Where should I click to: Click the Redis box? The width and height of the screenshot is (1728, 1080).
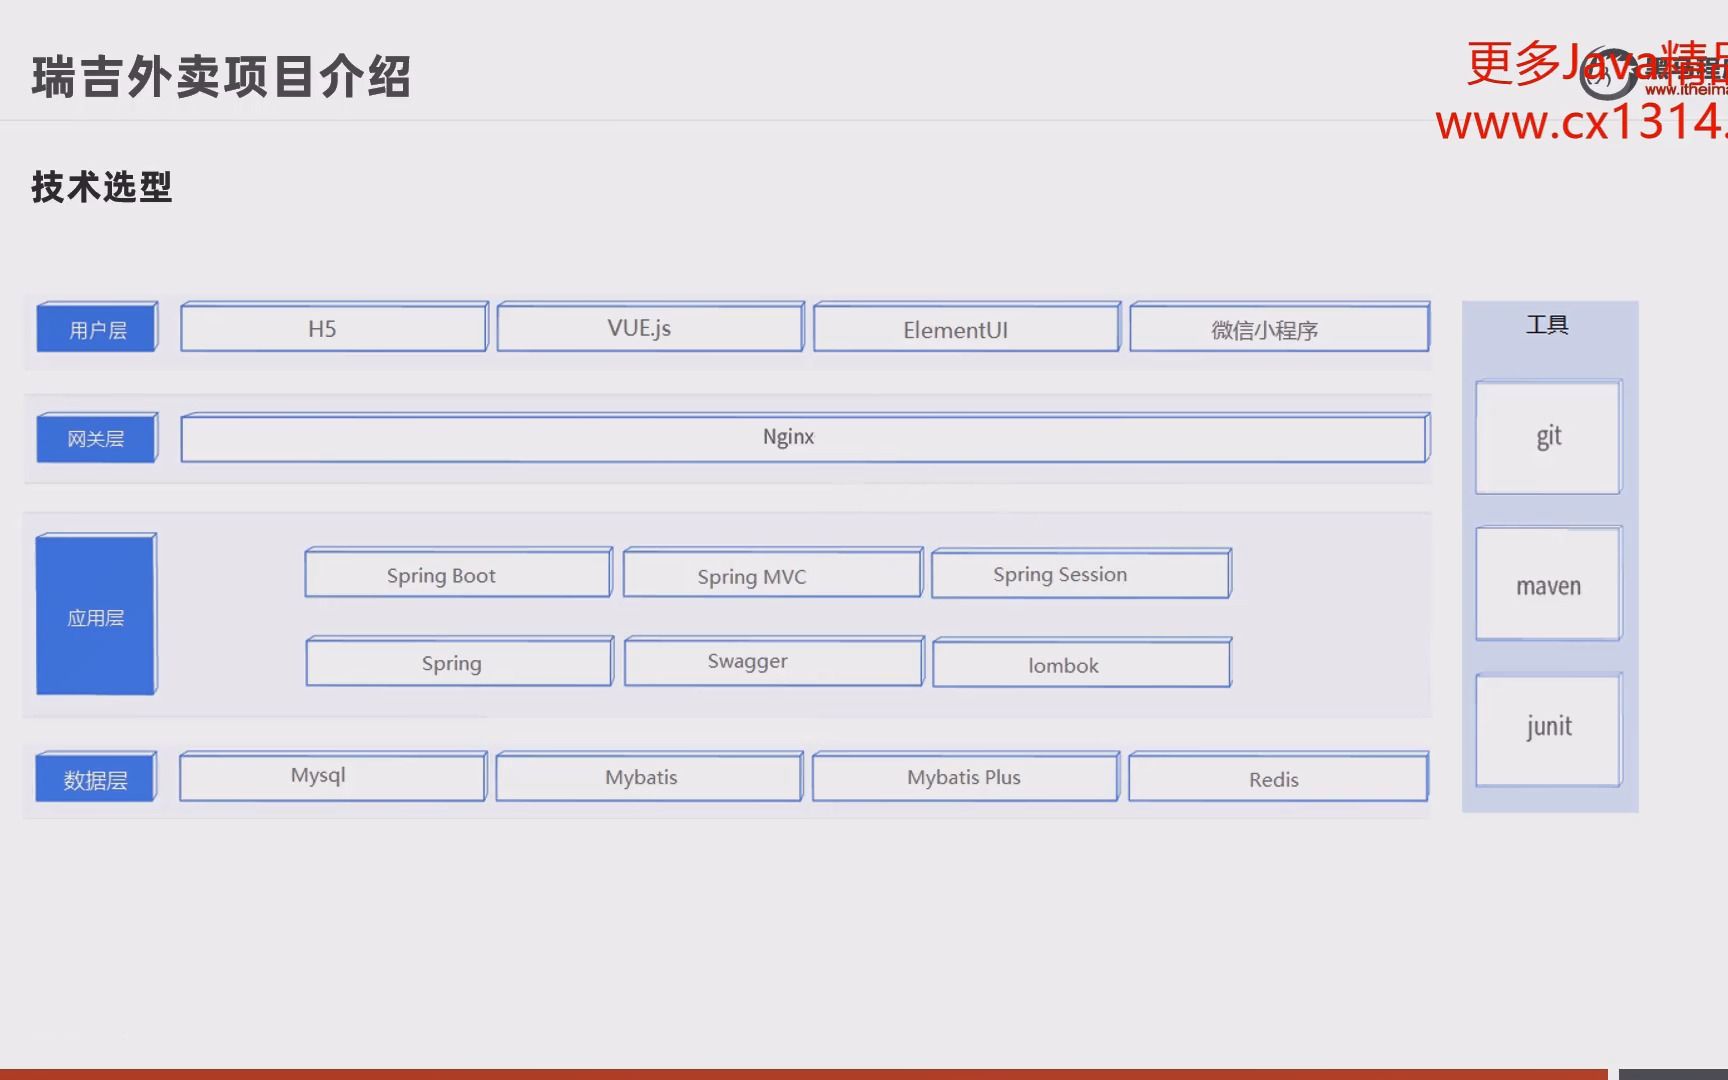(1279, 777)
